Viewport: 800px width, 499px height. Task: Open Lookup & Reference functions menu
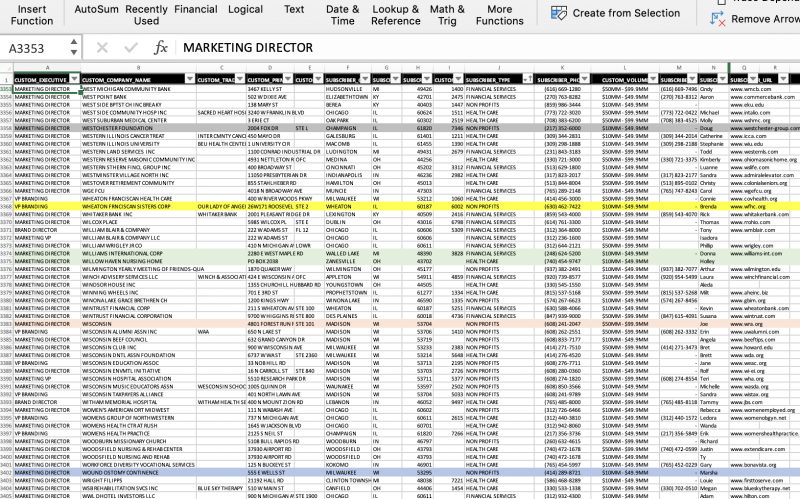(x=396, y=15)
